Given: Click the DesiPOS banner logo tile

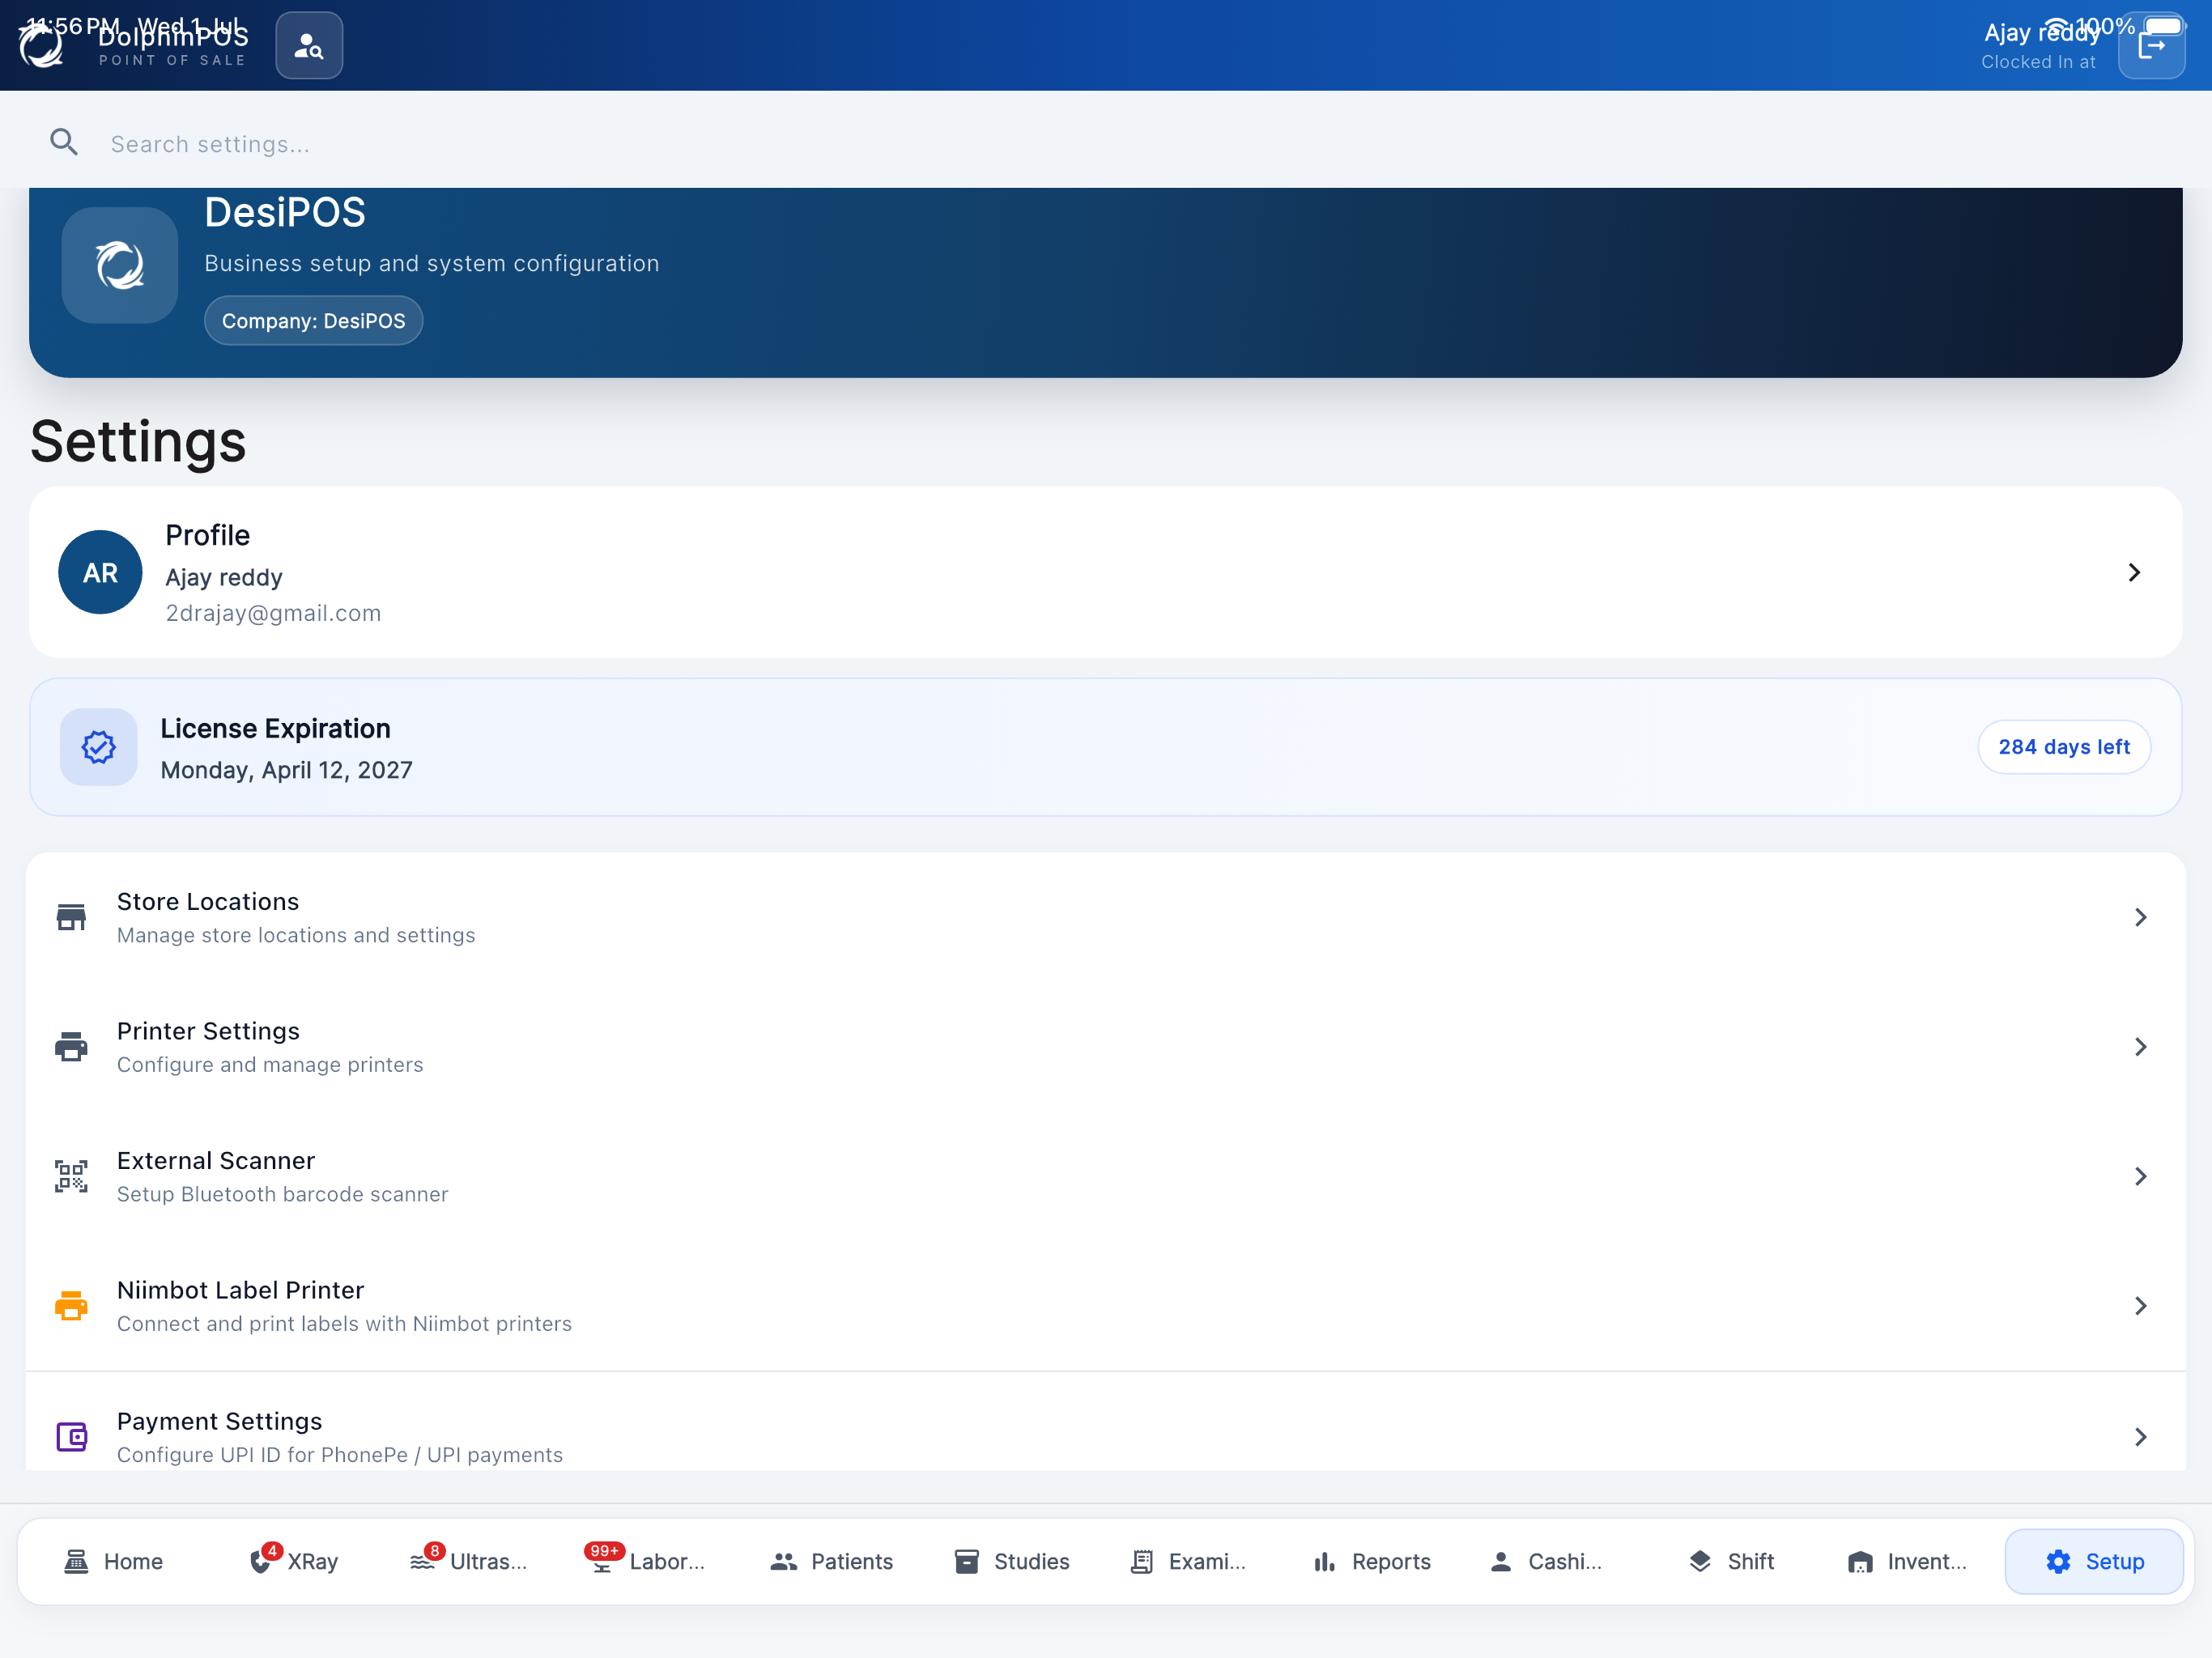Looking at the screenshot, I should 120,265.
